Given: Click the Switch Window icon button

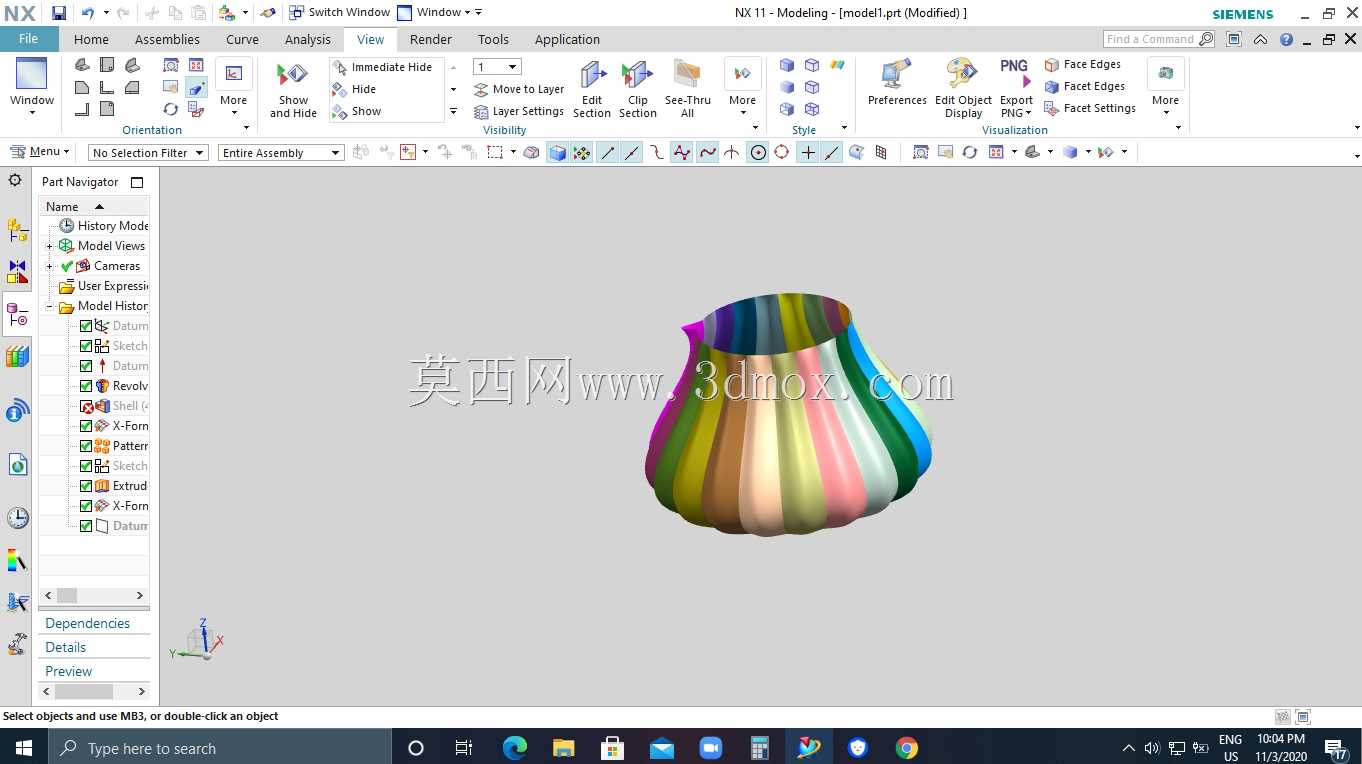Looking at the screenshot, I should 339,13.
